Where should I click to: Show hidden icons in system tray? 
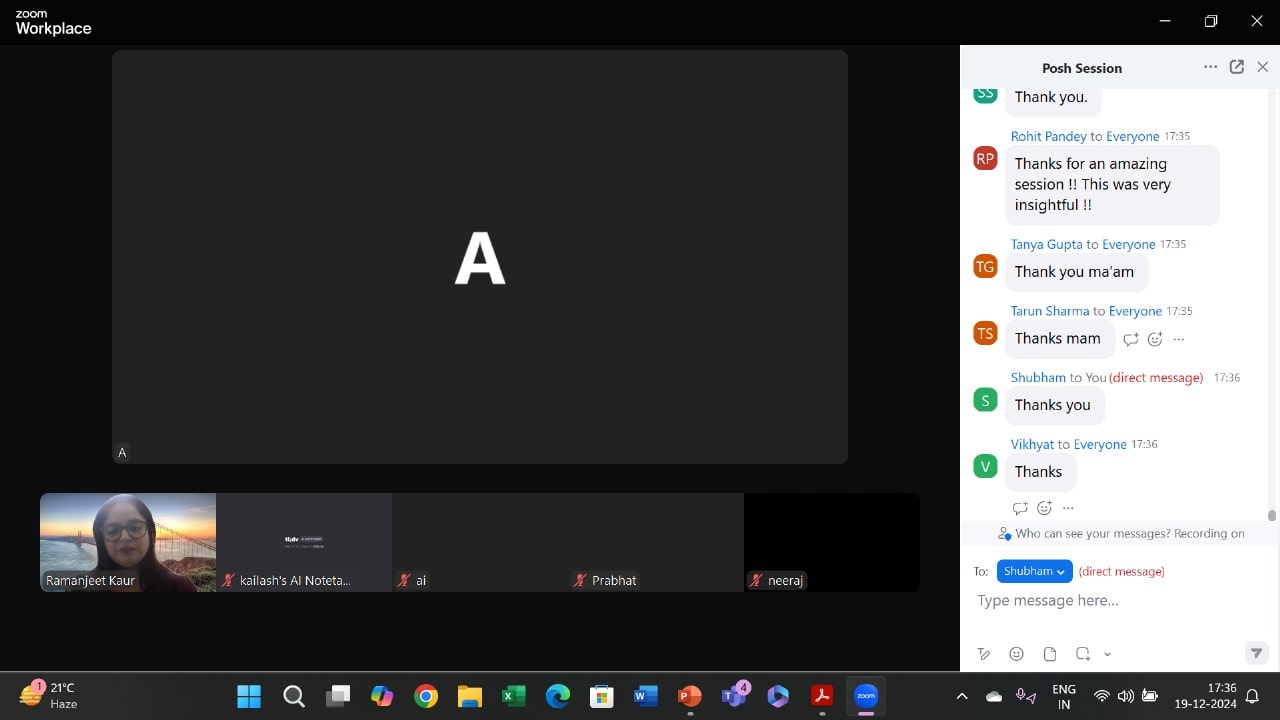pos(962,696)
